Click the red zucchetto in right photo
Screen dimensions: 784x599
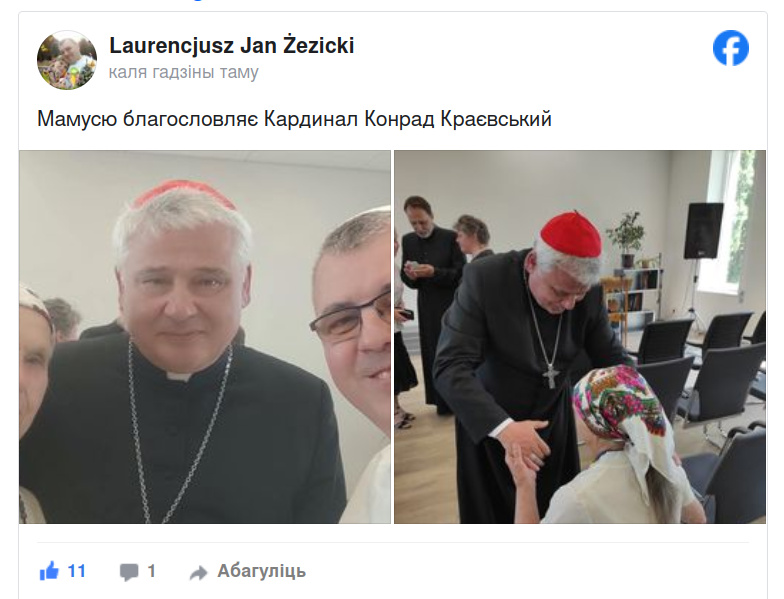[x=572, y=234]
